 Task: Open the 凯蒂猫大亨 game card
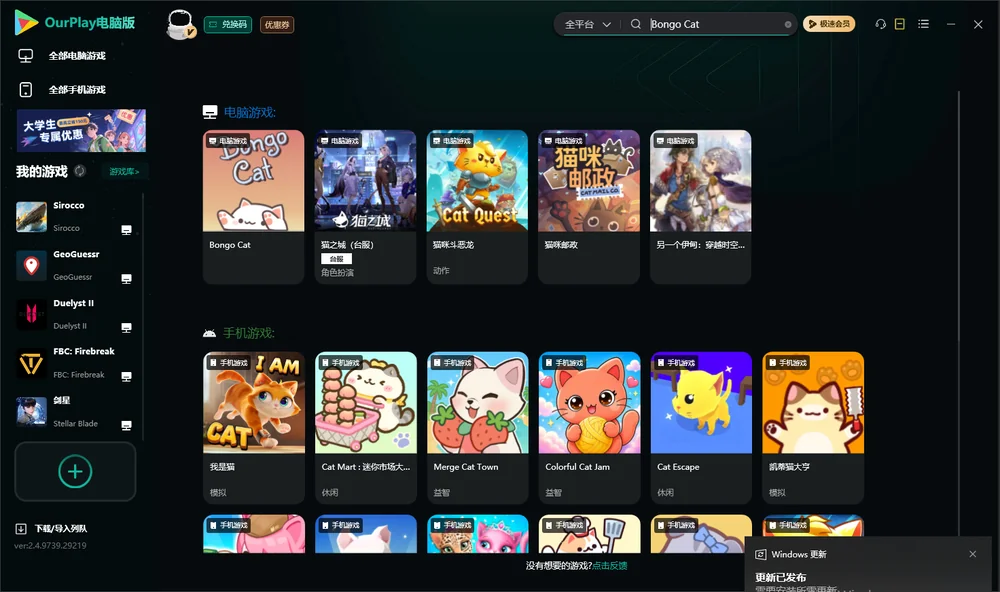(x=813, y=428)
